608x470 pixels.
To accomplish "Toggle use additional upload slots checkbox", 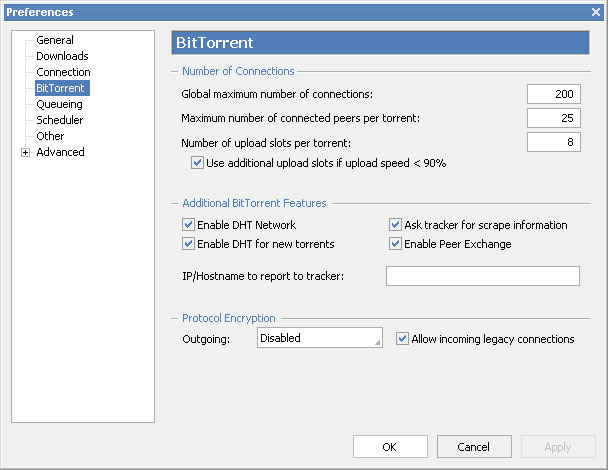I will pyautogui.click(x=197, y=162).
